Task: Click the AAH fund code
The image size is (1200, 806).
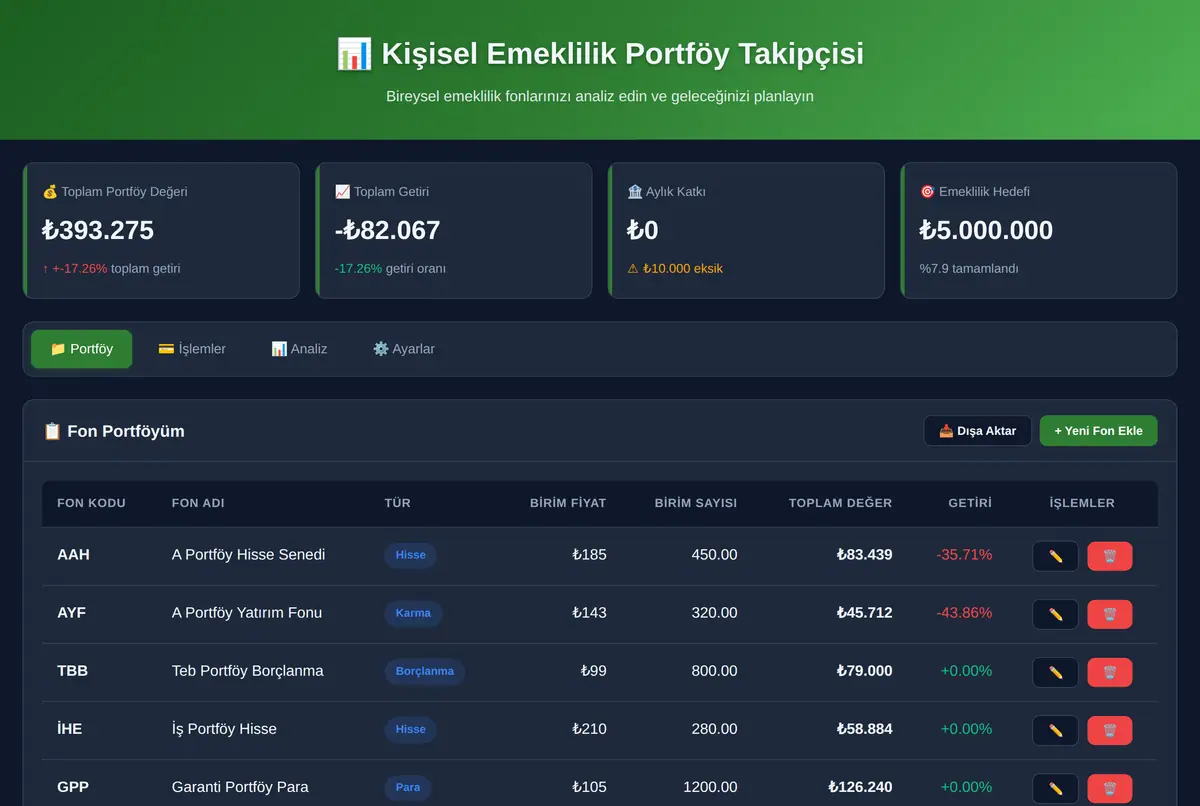Action: (73, 555)
